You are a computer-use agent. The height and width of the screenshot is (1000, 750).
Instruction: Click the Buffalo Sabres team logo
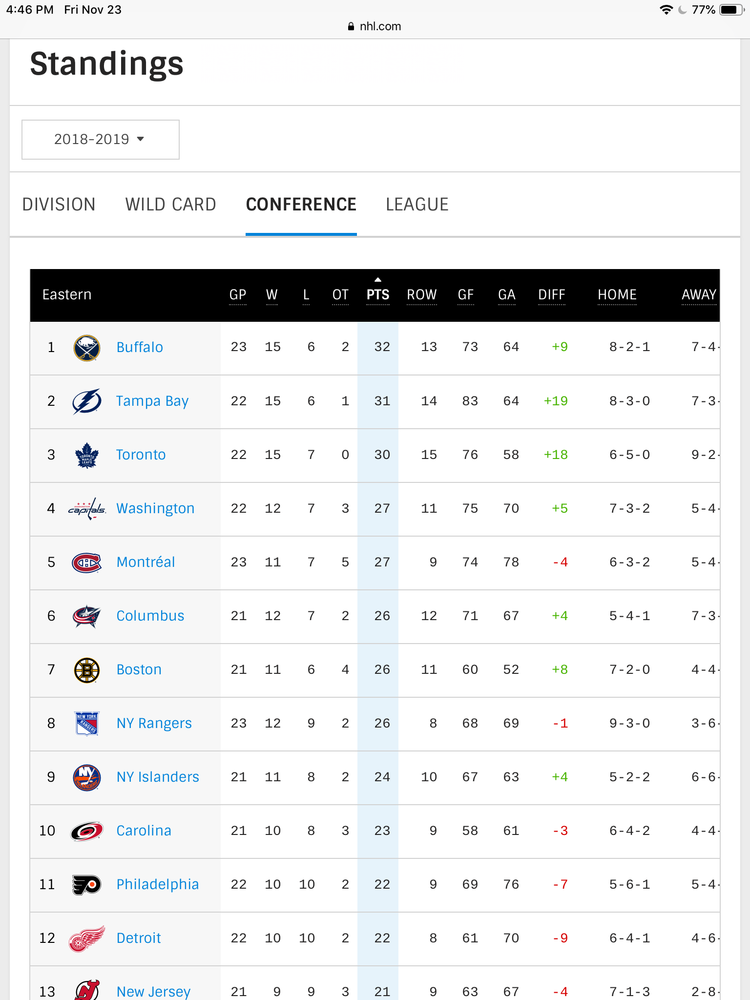tap(86, 348)
